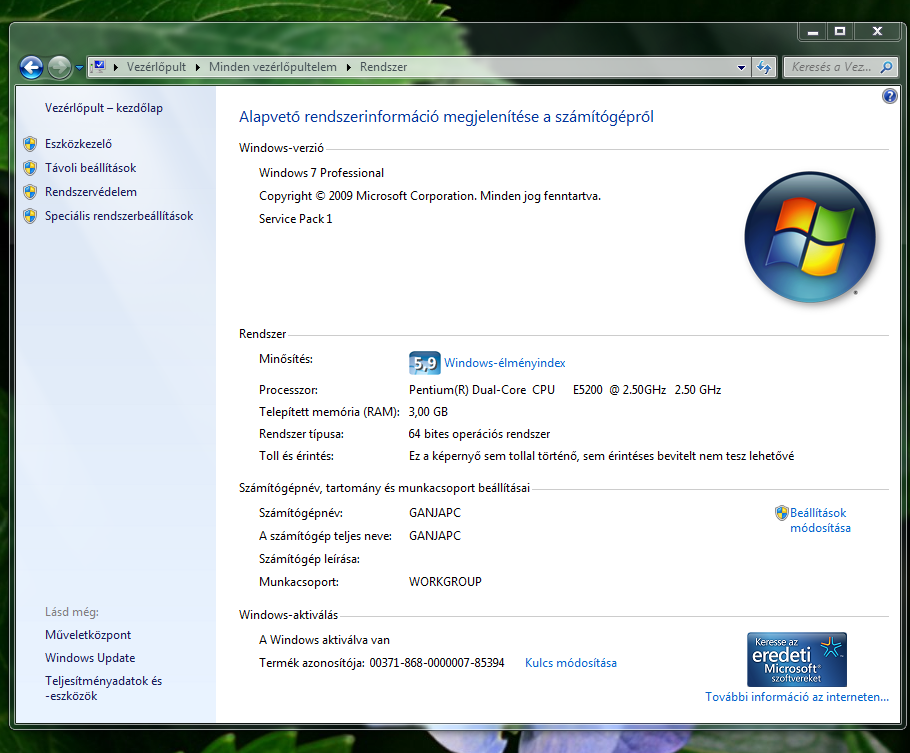Open Távoli beállítások link
910x753 pixels.
(x=91, y=168)
